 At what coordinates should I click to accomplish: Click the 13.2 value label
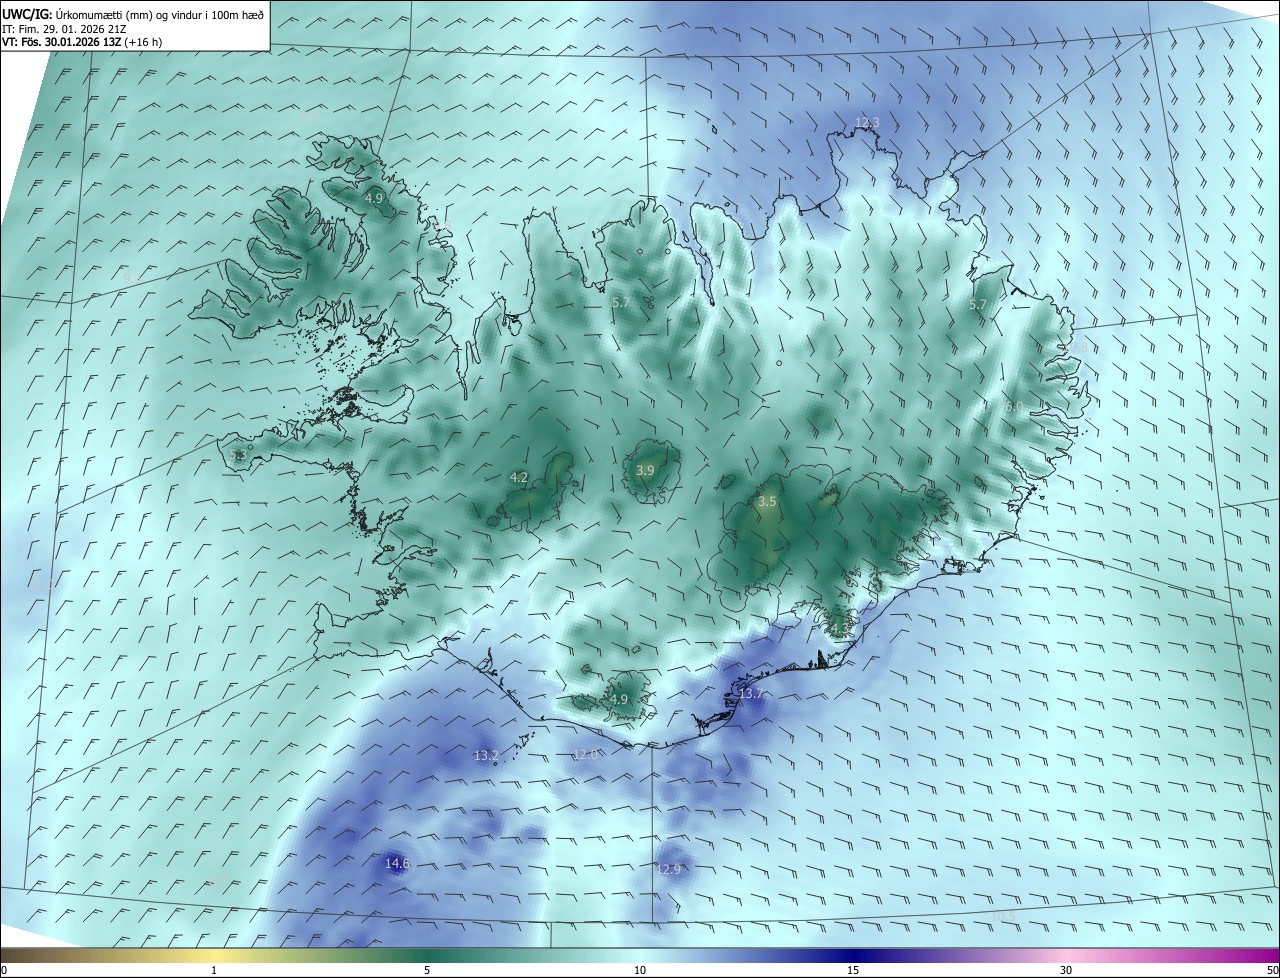[x=486, y=755]
